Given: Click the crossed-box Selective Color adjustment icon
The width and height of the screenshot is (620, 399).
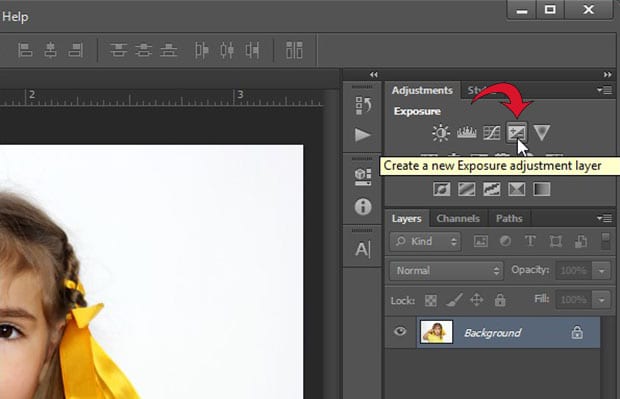Looking at the screenshot, I should coord(516,189).
